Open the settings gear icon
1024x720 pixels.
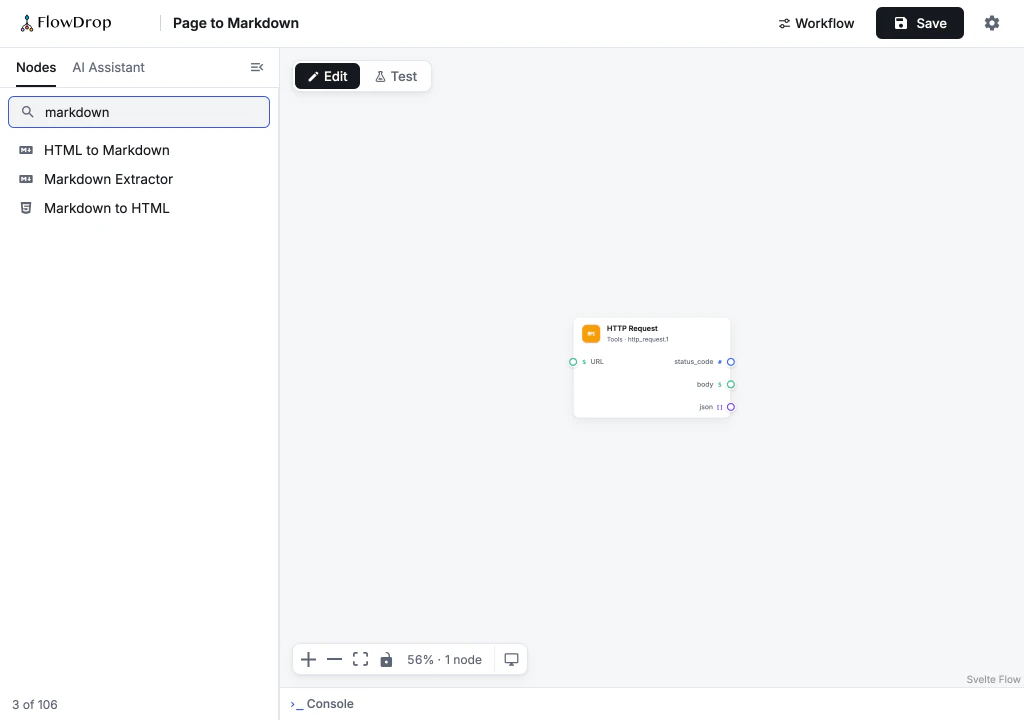pos(991,23)
